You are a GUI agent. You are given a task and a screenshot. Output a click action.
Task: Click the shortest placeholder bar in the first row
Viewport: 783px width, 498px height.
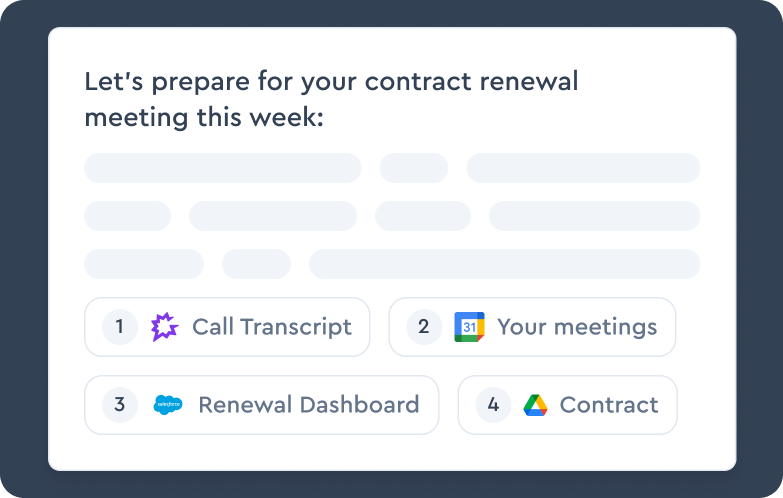point(413,168)
